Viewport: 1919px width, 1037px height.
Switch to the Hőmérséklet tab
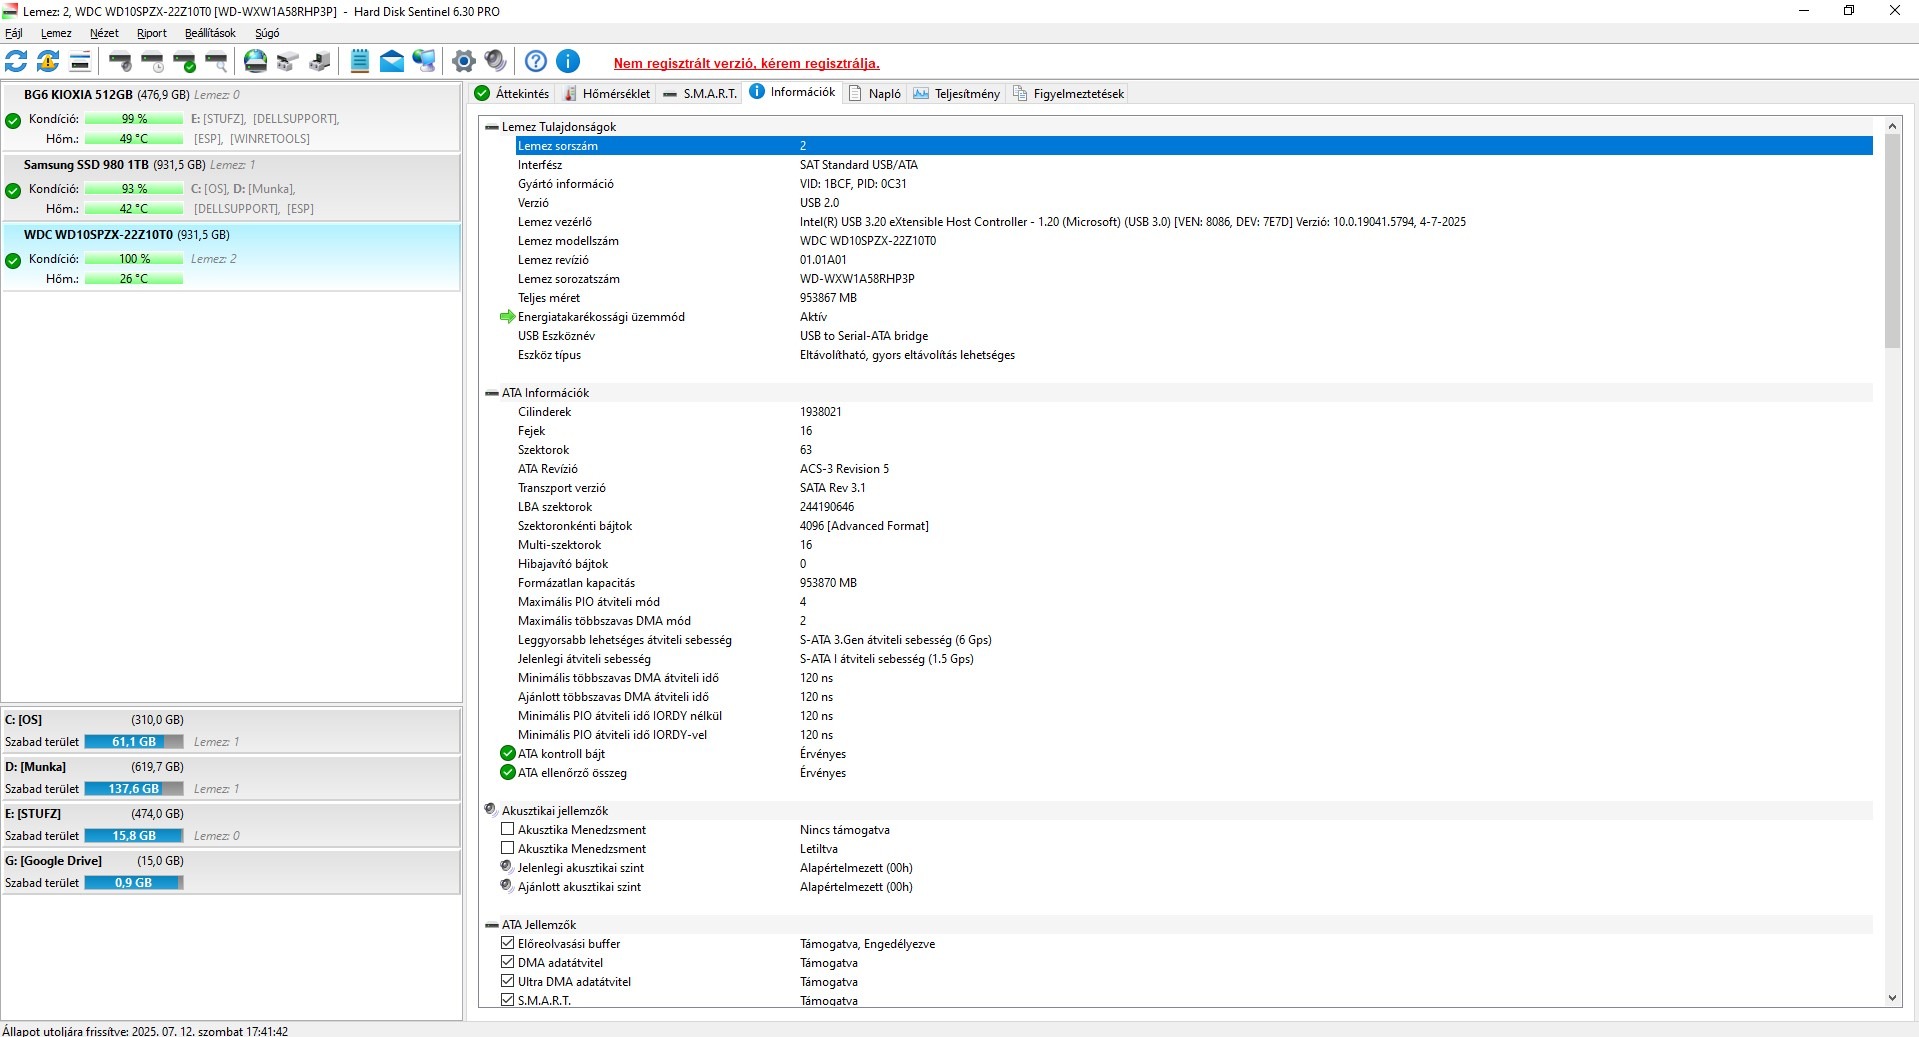(x=606, y=94)
